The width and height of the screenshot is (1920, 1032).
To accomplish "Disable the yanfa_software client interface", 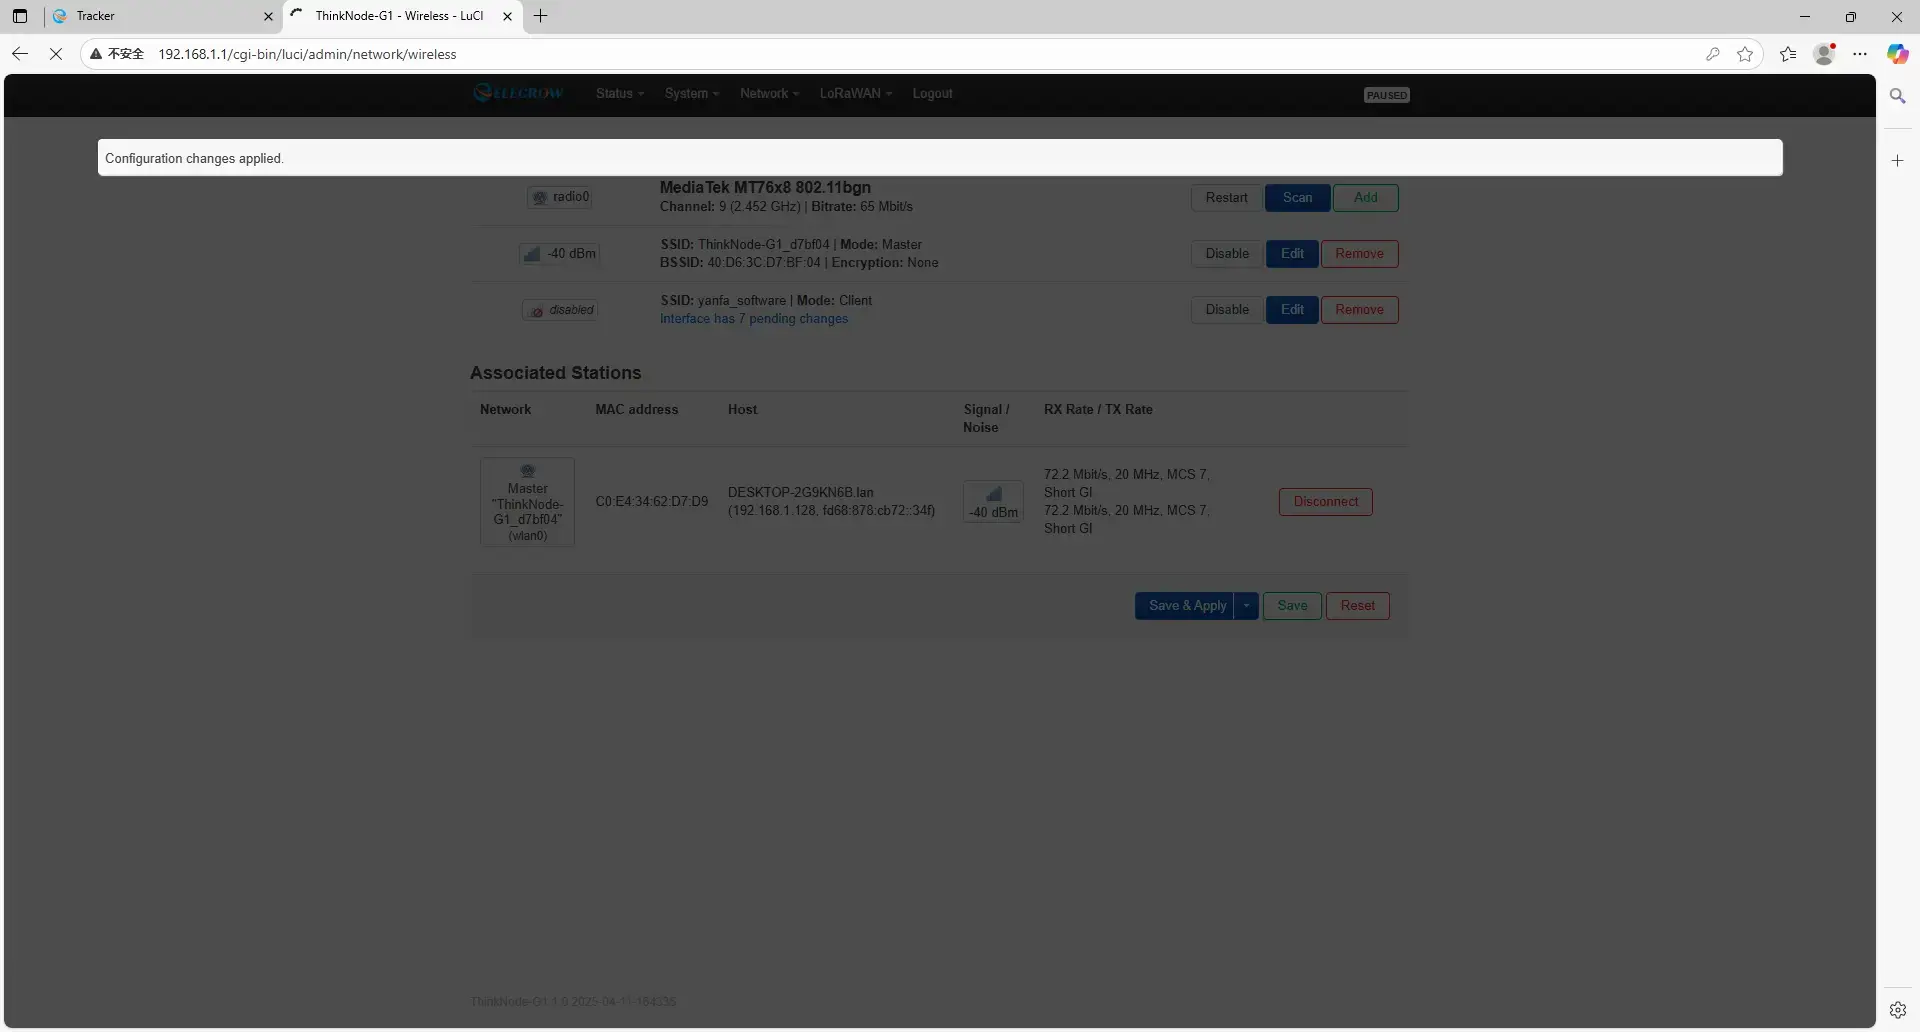I will tap(1226, 310).
